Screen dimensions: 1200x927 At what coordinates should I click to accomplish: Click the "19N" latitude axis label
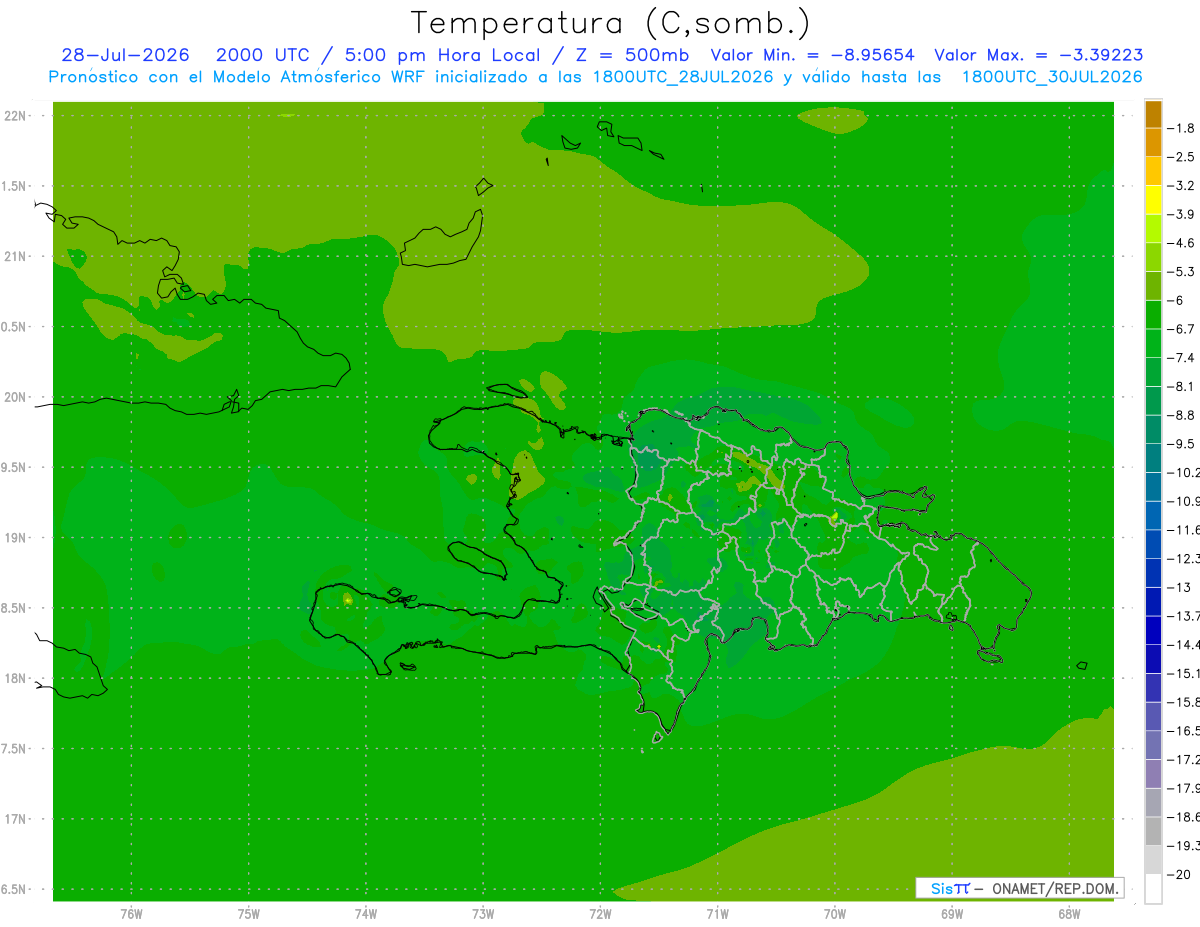coord(17,538)
